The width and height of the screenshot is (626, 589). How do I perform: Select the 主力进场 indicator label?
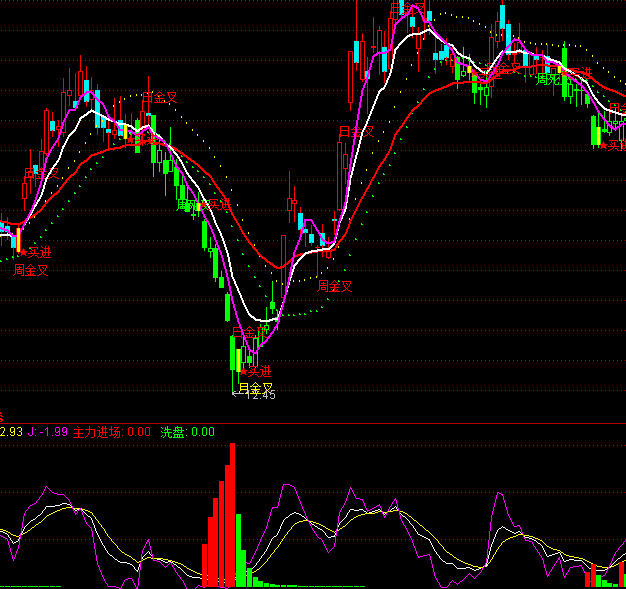[x=97, y=432]
